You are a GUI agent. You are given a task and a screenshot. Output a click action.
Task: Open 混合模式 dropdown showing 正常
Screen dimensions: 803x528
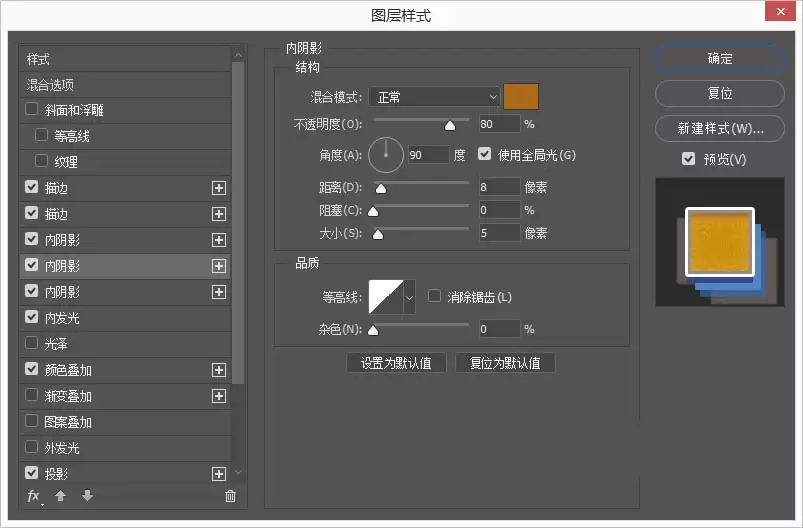pyautogui.click(x=434, y=97)
